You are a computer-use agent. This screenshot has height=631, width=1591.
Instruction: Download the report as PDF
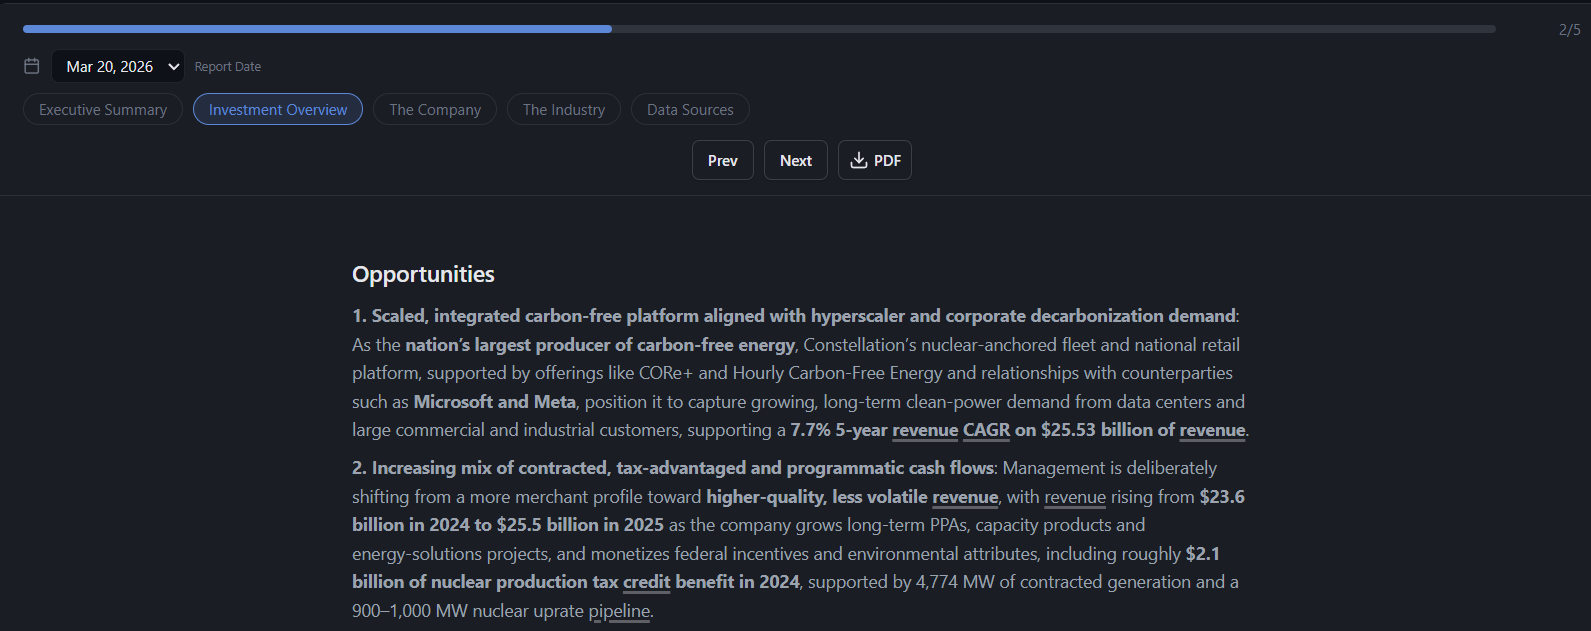875,160
